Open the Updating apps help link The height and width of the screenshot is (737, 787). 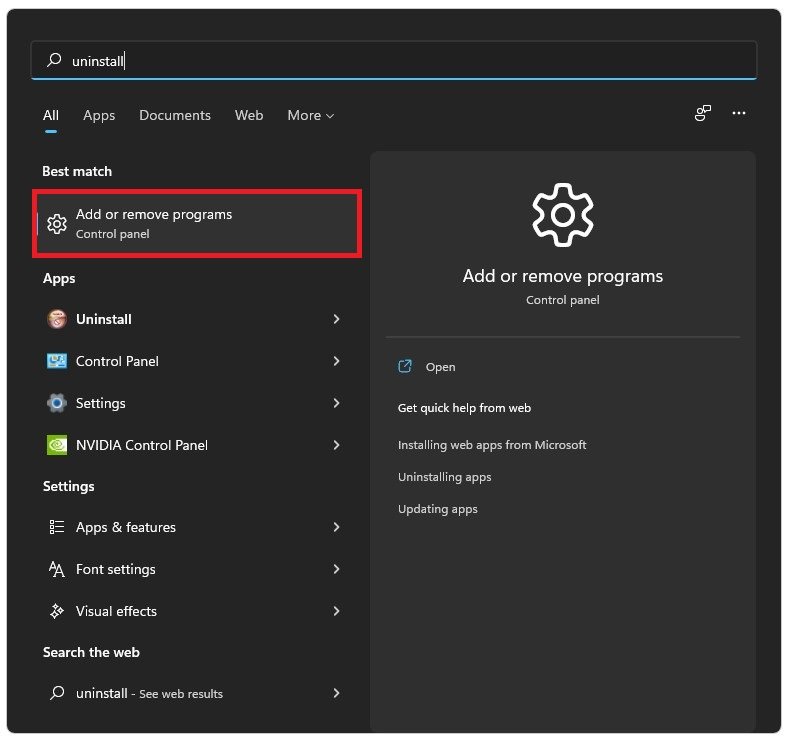point(437,509)
